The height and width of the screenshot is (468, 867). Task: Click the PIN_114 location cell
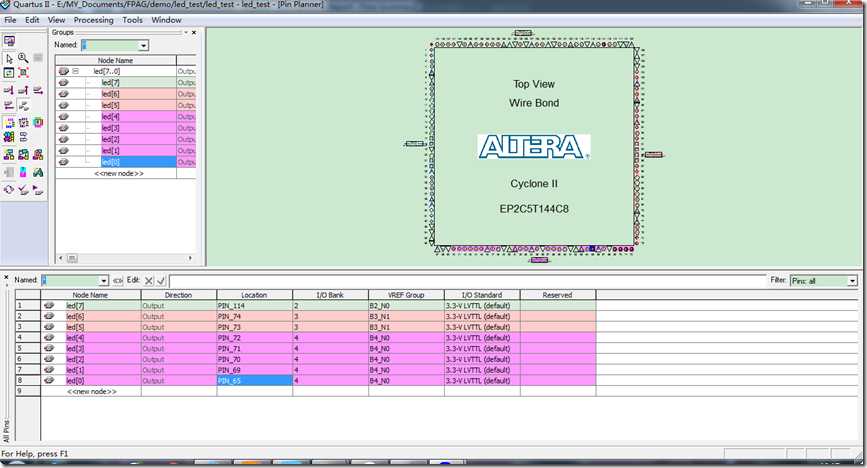coord(254,305)
